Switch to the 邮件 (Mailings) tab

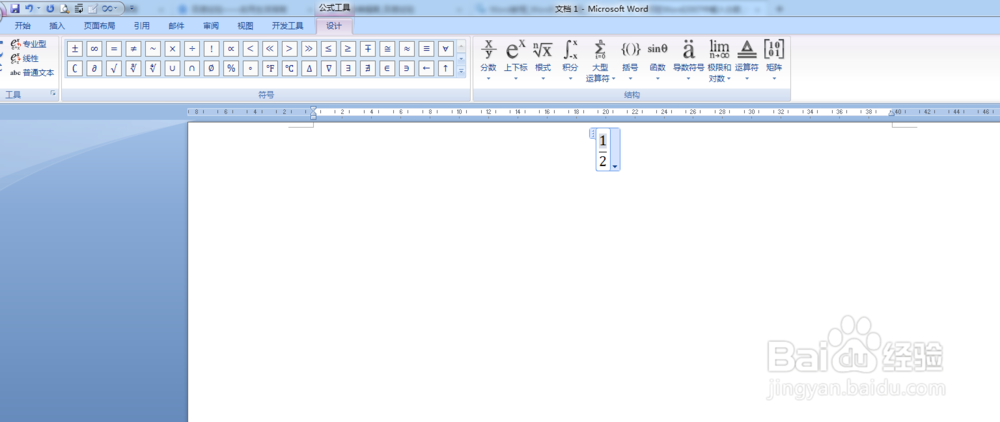pyautogui.click(x=177, y=26)
